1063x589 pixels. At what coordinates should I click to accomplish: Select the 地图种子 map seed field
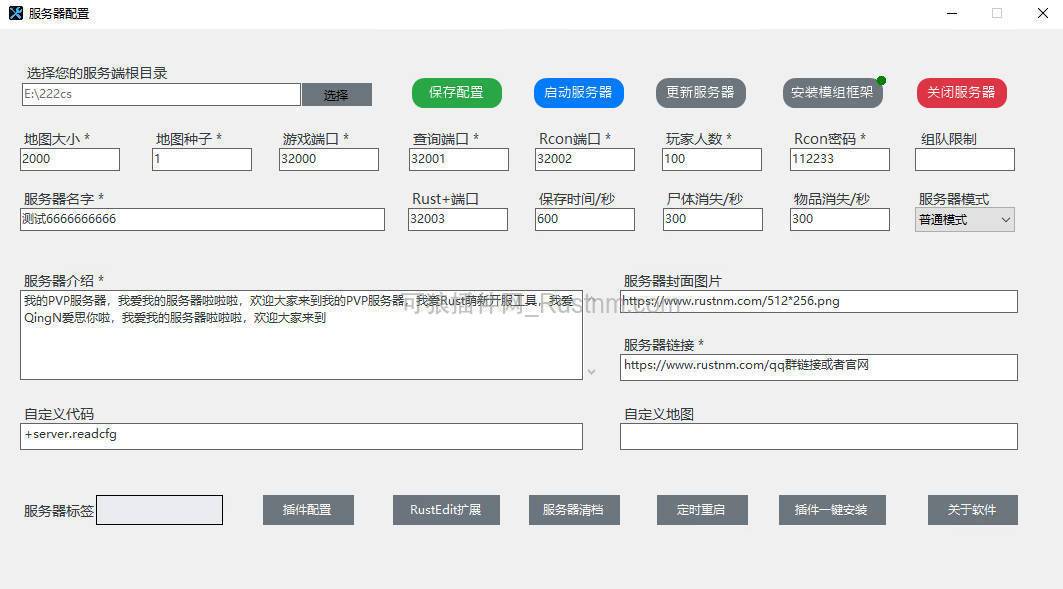(201, 159)
